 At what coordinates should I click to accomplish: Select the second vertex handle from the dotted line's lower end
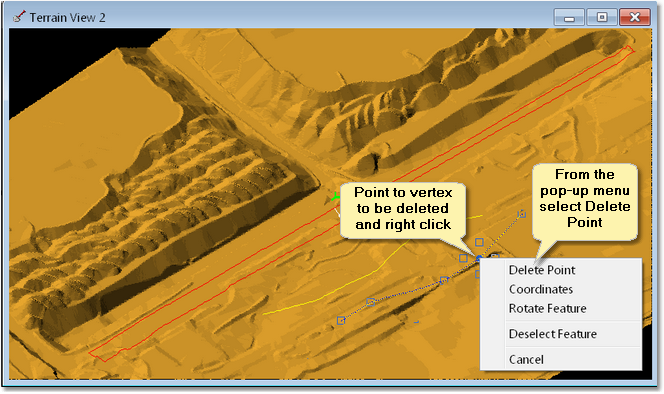[371, 302]
